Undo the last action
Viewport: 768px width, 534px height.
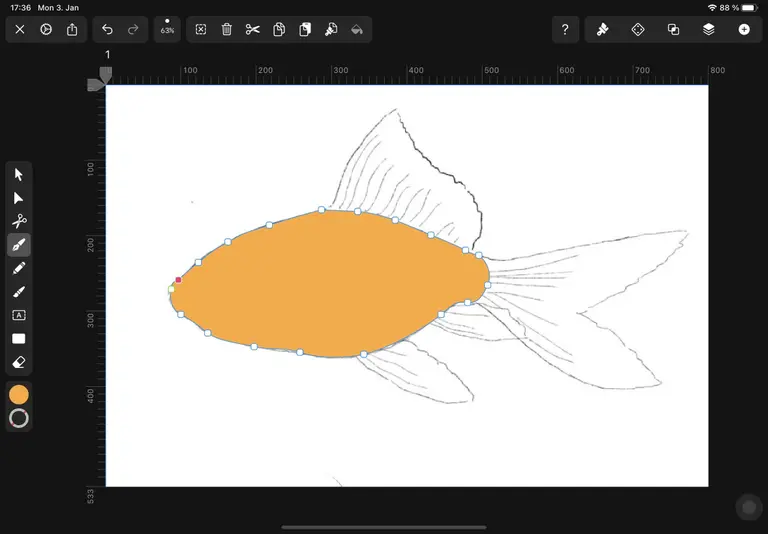(107, 30)
